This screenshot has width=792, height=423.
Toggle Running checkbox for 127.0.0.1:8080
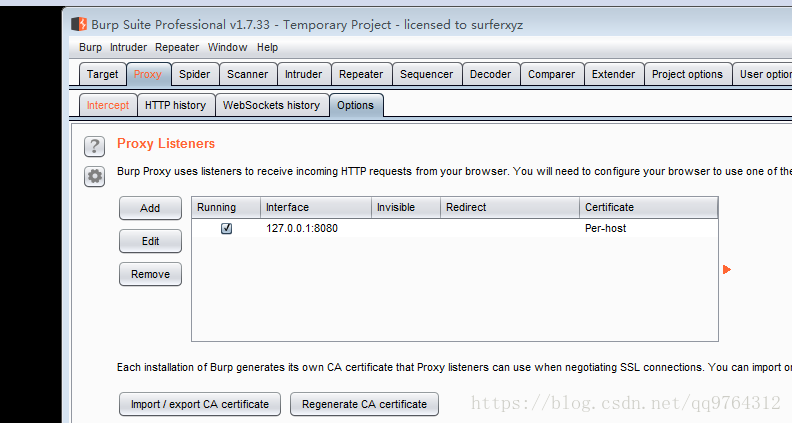(226, 228)
